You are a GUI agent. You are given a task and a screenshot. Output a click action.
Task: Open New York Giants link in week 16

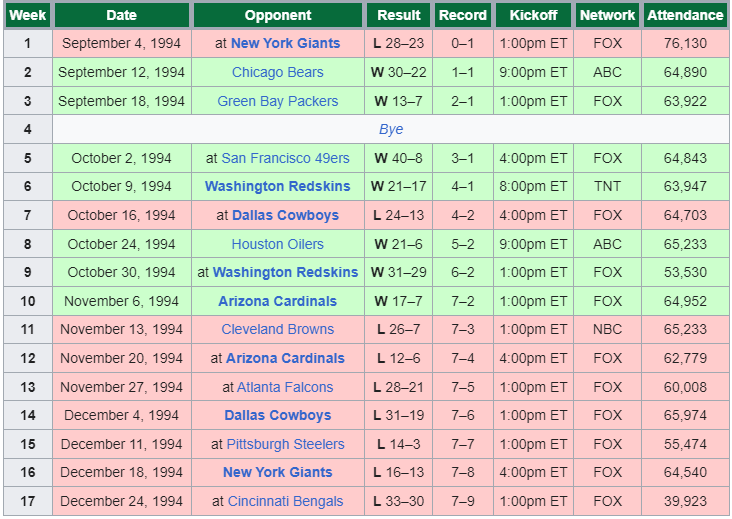coord(277,472)
